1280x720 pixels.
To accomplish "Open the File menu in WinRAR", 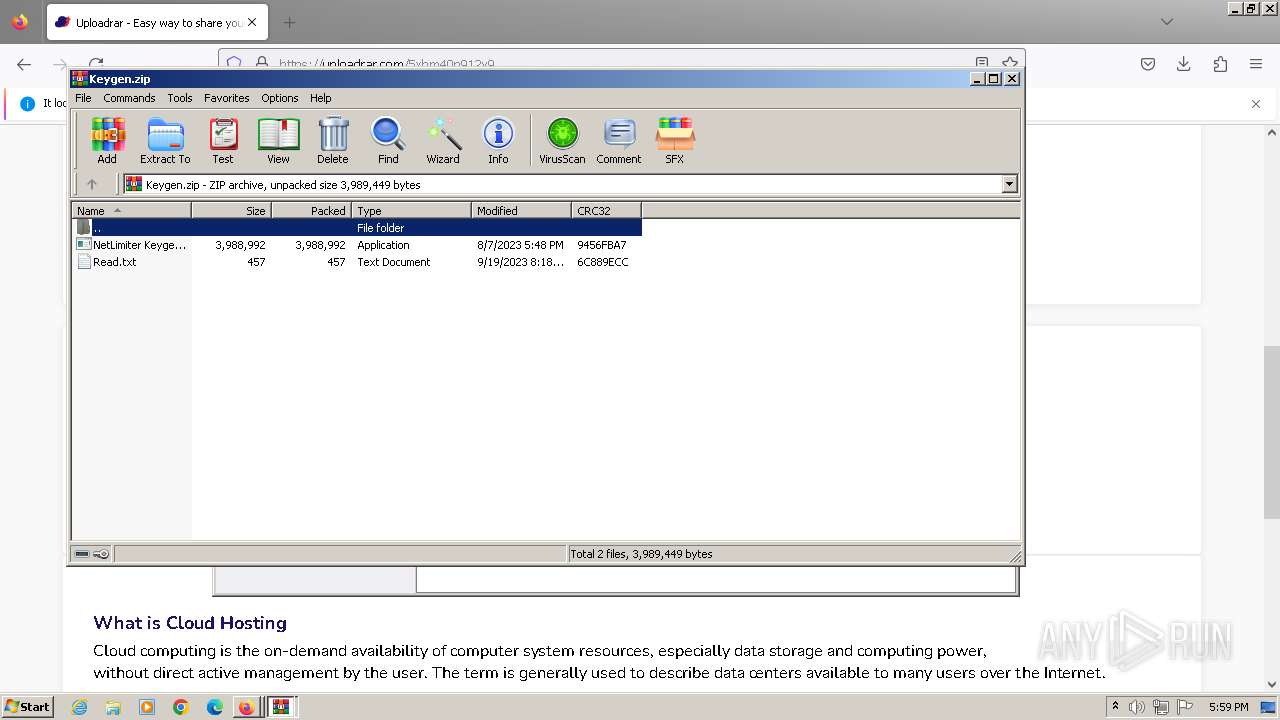I will 83,98.
